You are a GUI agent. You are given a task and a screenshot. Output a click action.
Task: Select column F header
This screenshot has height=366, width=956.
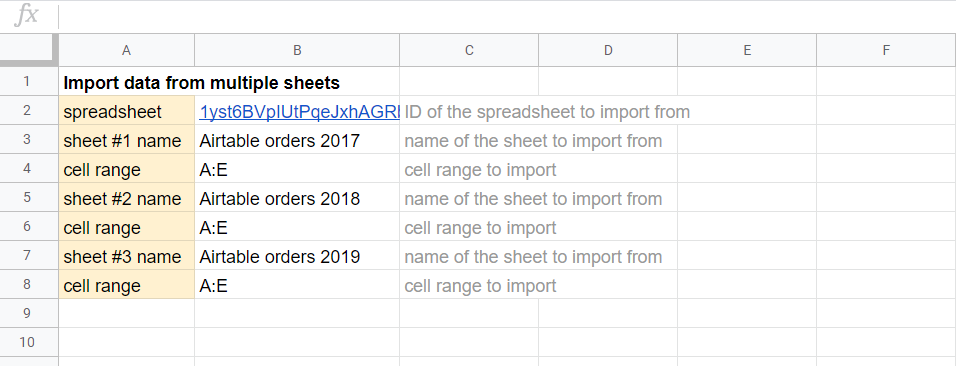coord(886,51)
